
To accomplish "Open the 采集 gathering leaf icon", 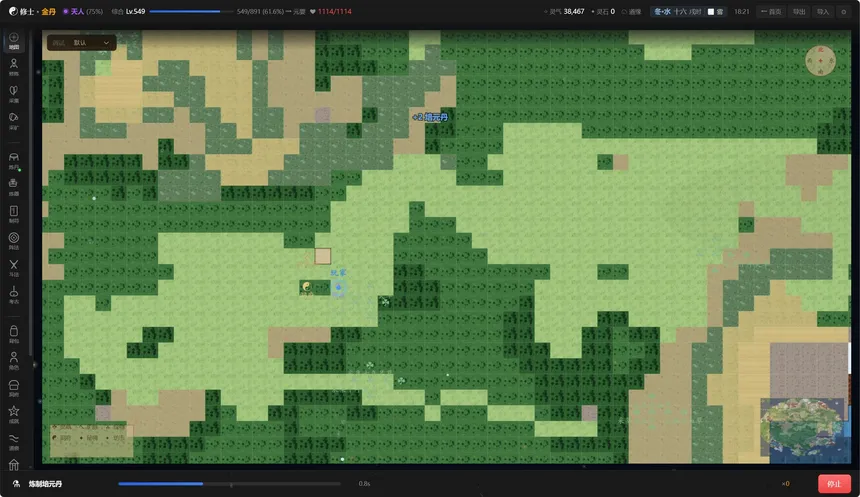I will [x=14, y=94].
